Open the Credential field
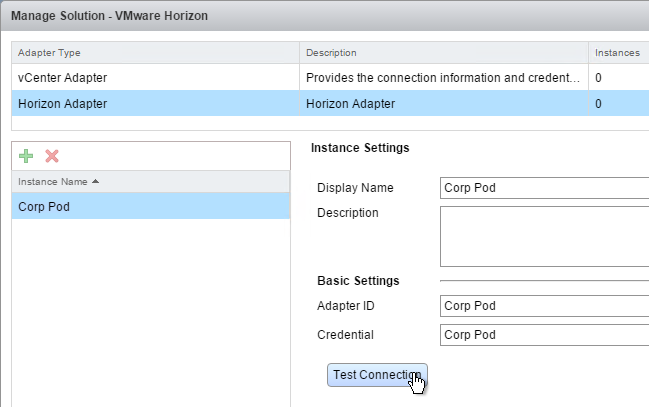649x407 pixels. [544, 335]
